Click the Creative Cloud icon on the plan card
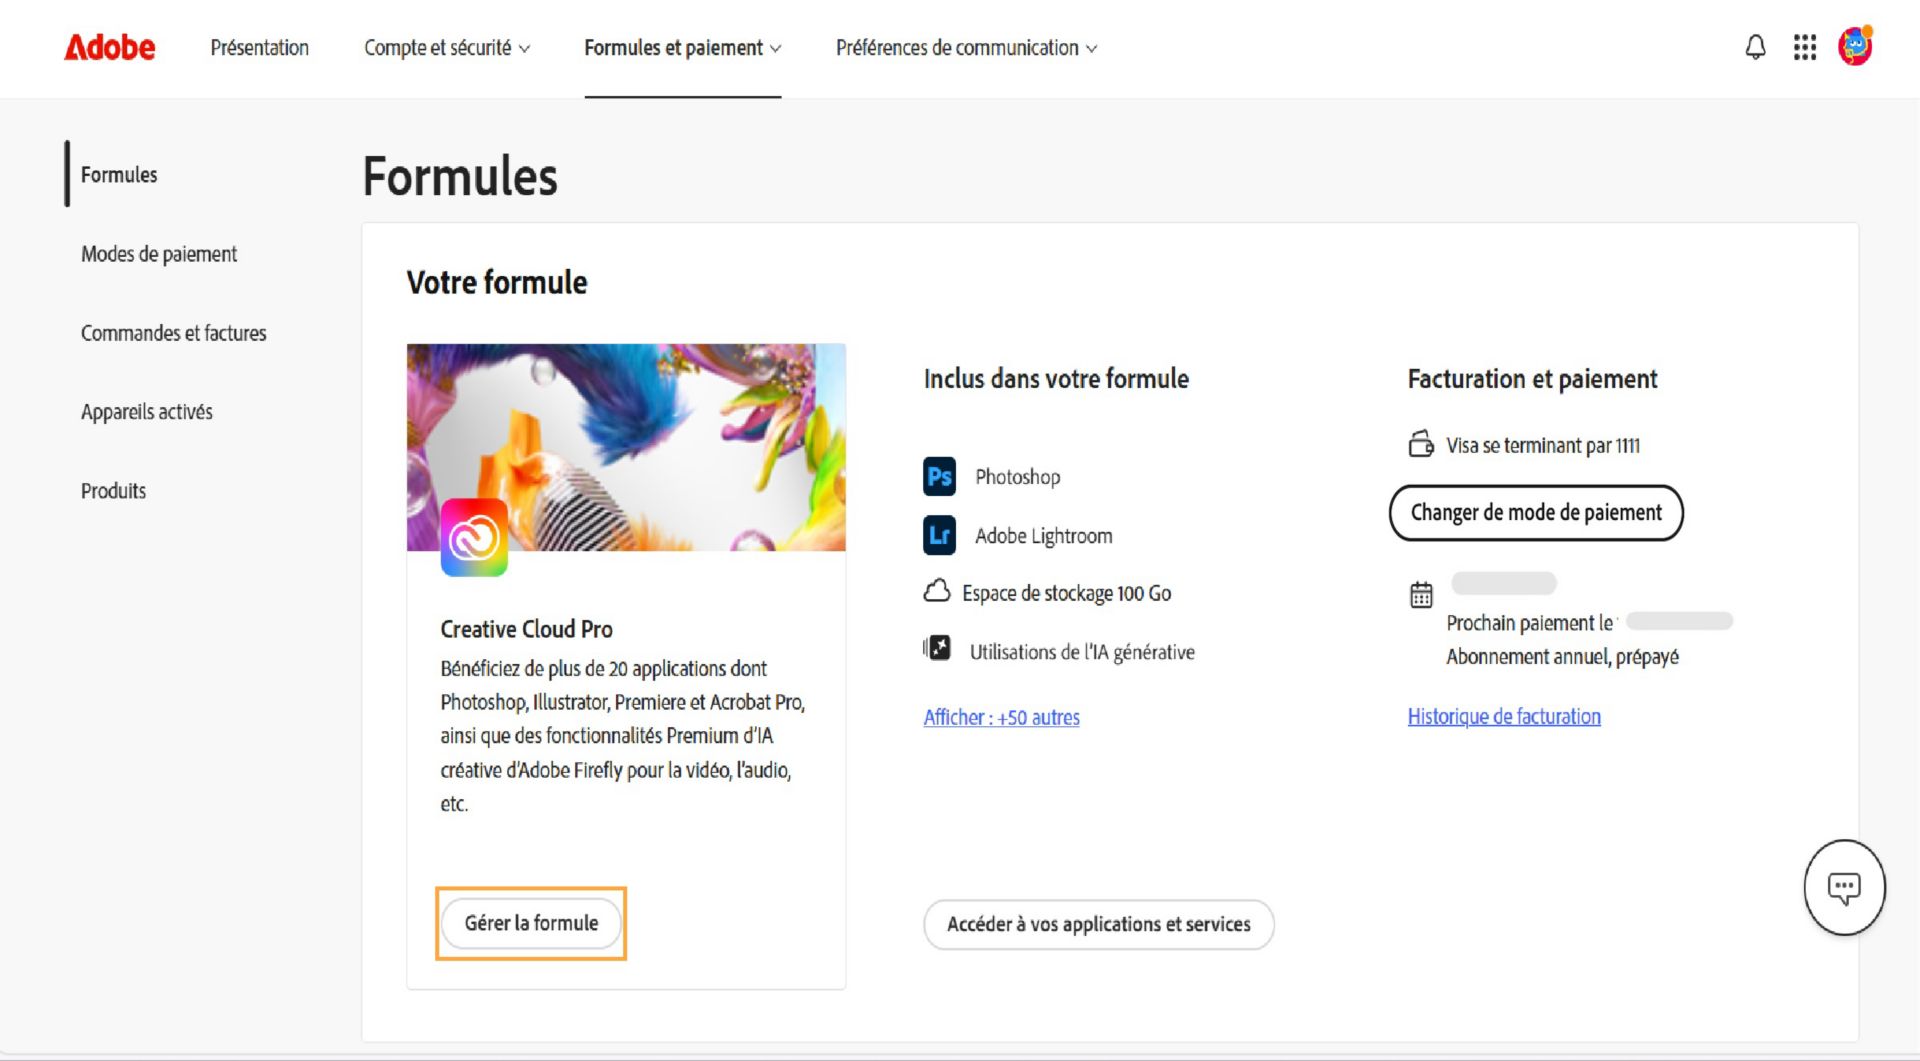The width and height of the screenshot is (1920, 1061). point(474,537)
